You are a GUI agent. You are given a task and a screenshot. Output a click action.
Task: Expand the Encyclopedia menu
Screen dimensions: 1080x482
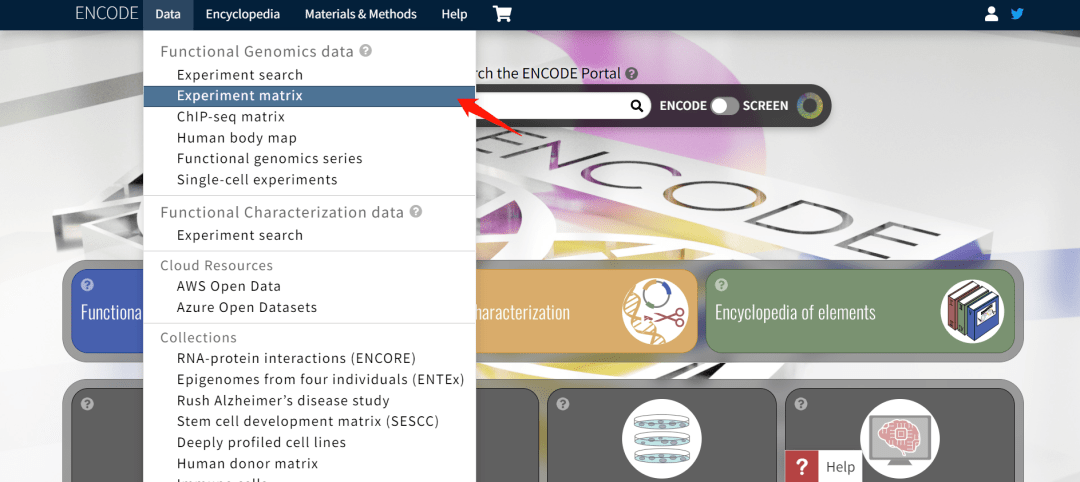coord(243,14)
